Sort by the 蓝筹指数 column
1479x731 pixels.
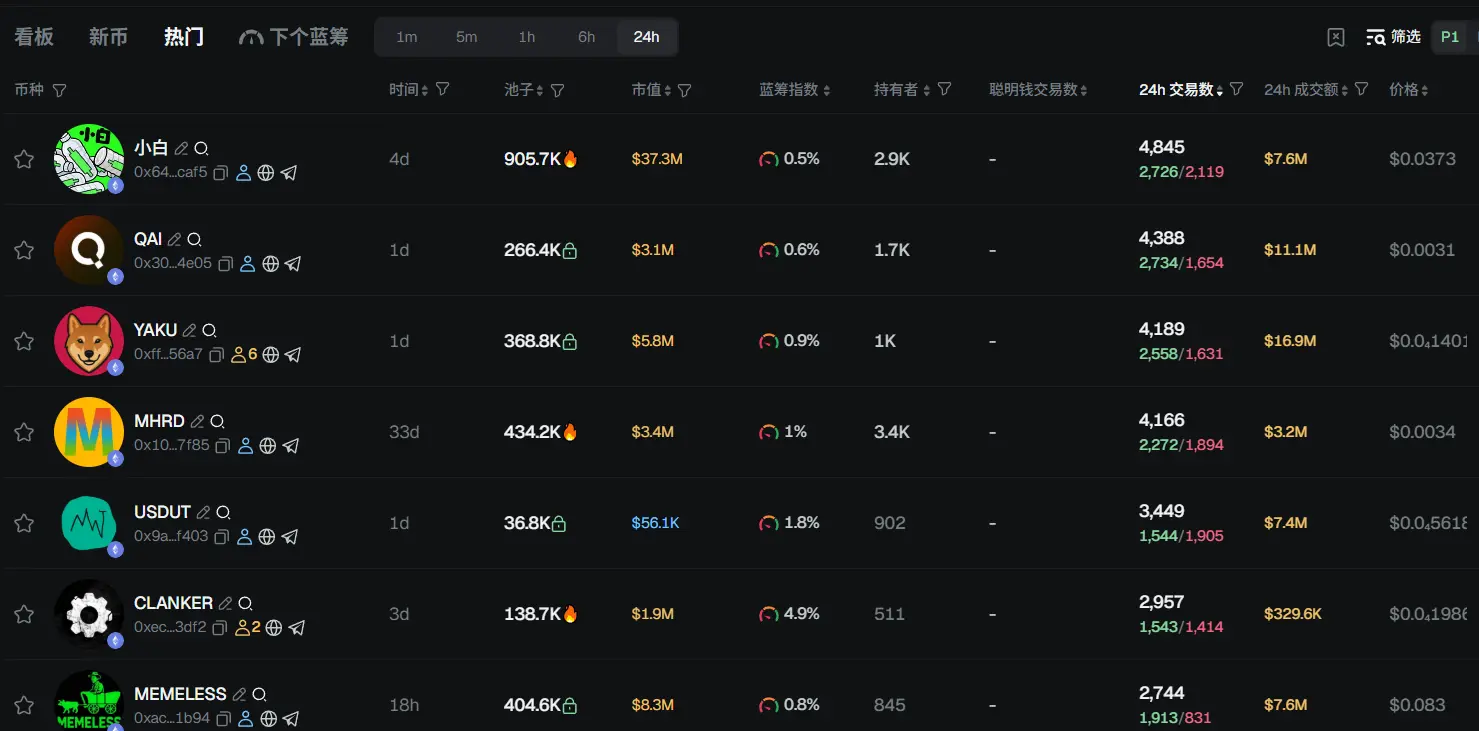click(x=795, y=90)
